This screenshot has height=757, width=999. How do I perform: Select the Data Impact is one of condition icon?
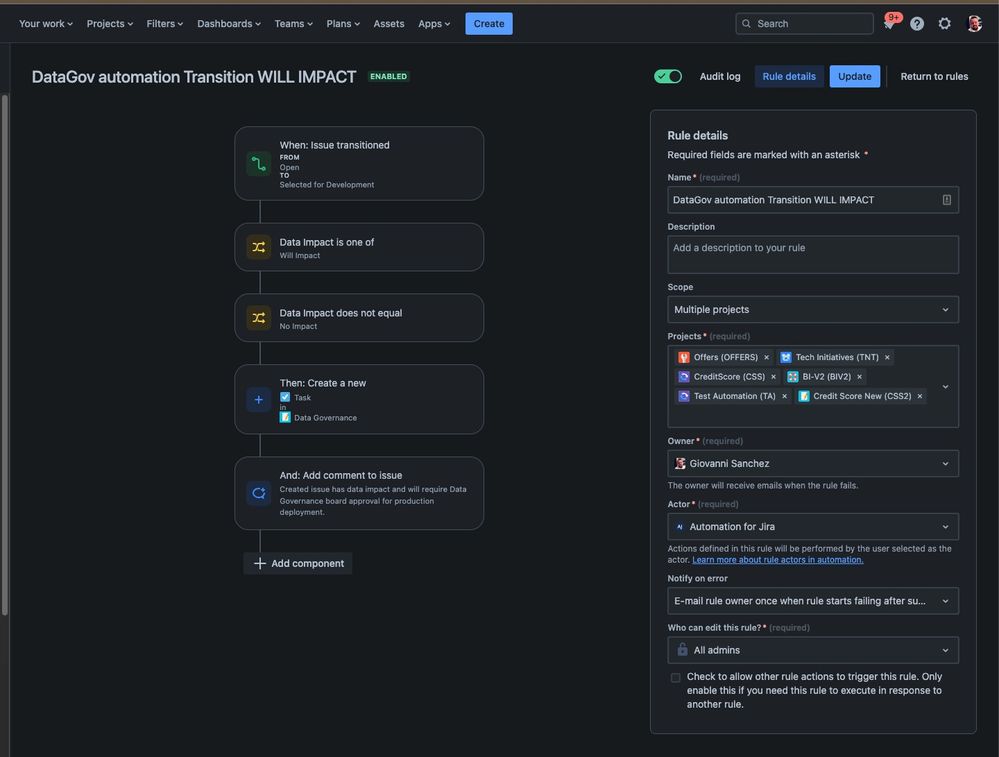259,247
